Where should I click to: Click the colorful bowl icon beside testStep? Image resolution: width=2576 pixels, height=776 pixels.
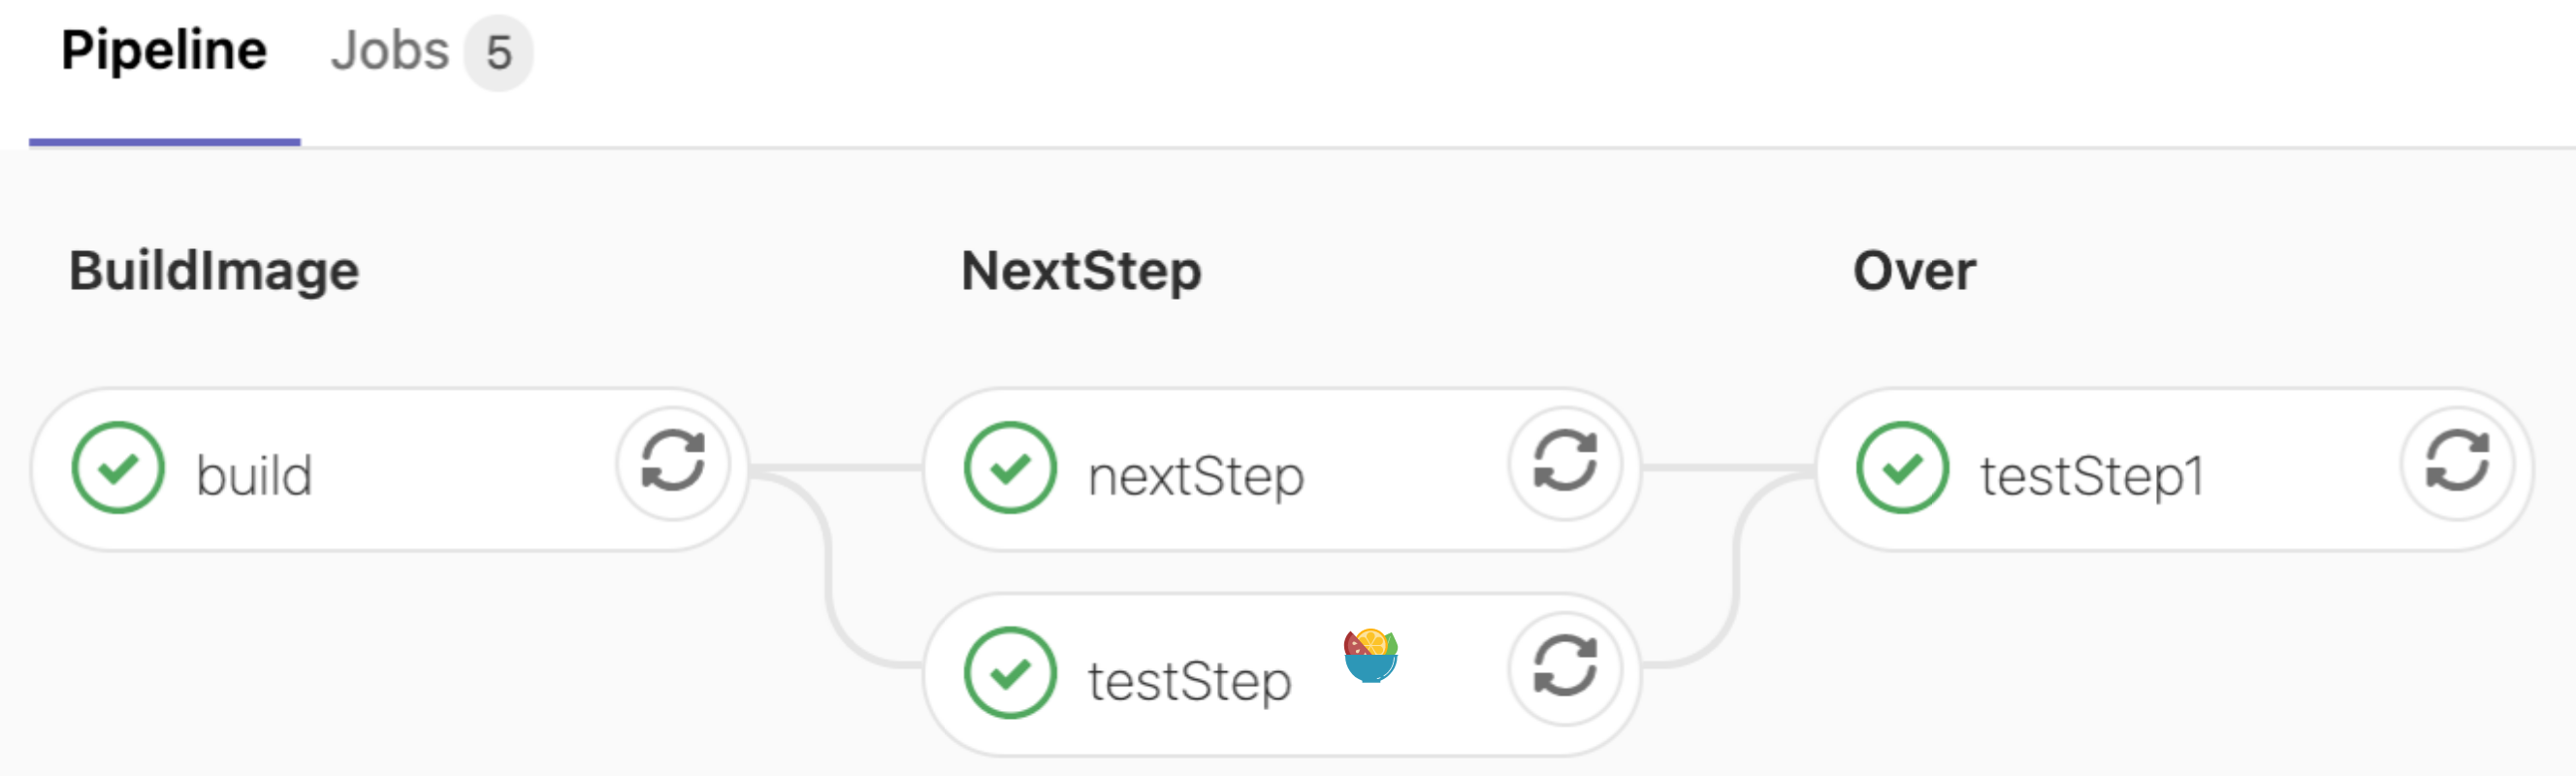coord(1370,655)
